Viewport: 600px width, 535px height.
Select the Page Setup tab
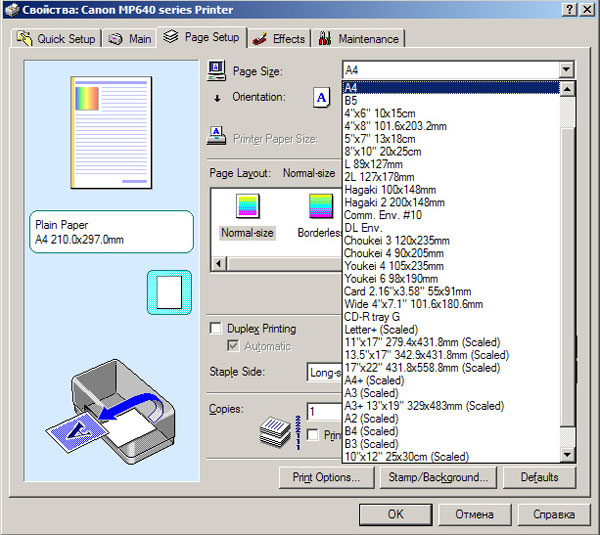[202, 37]
